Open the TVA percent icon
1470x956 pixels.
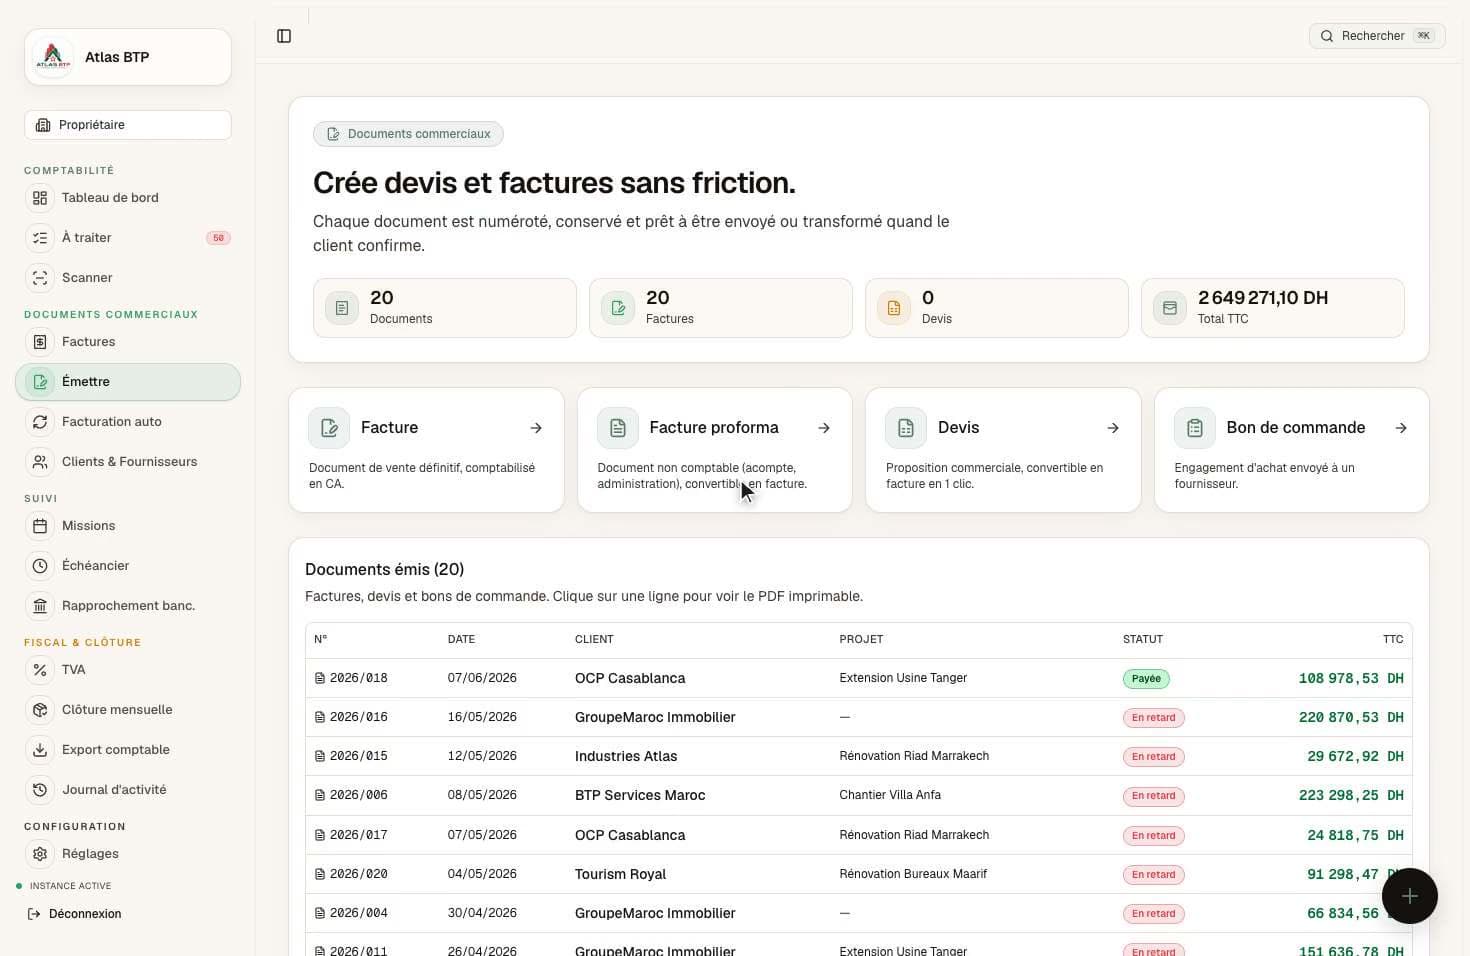[40, 670]
